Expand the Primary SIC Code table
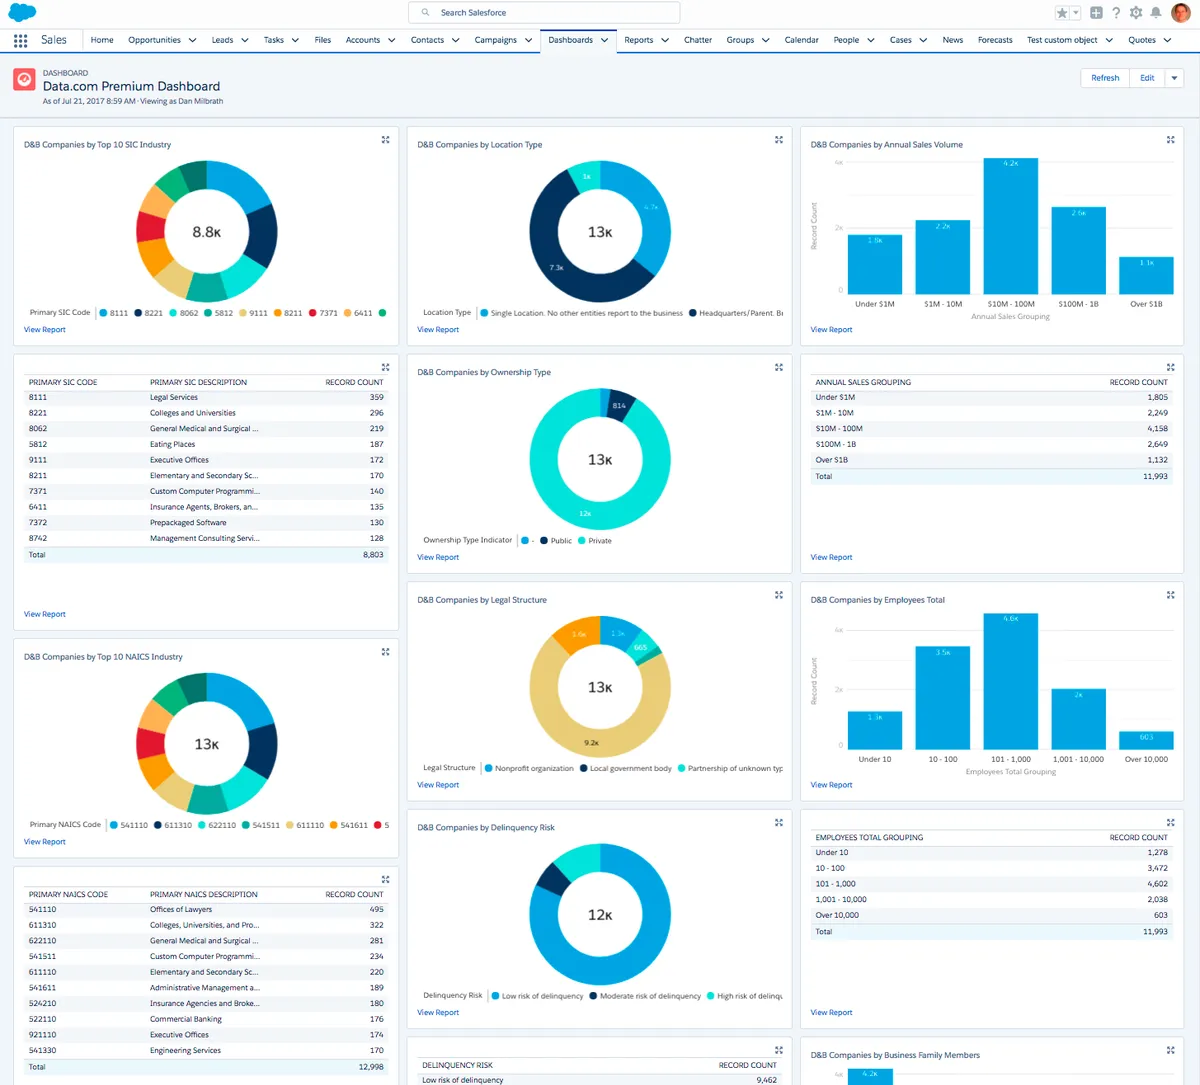This screenshot has width=1200, height=1085. (385, 367)
